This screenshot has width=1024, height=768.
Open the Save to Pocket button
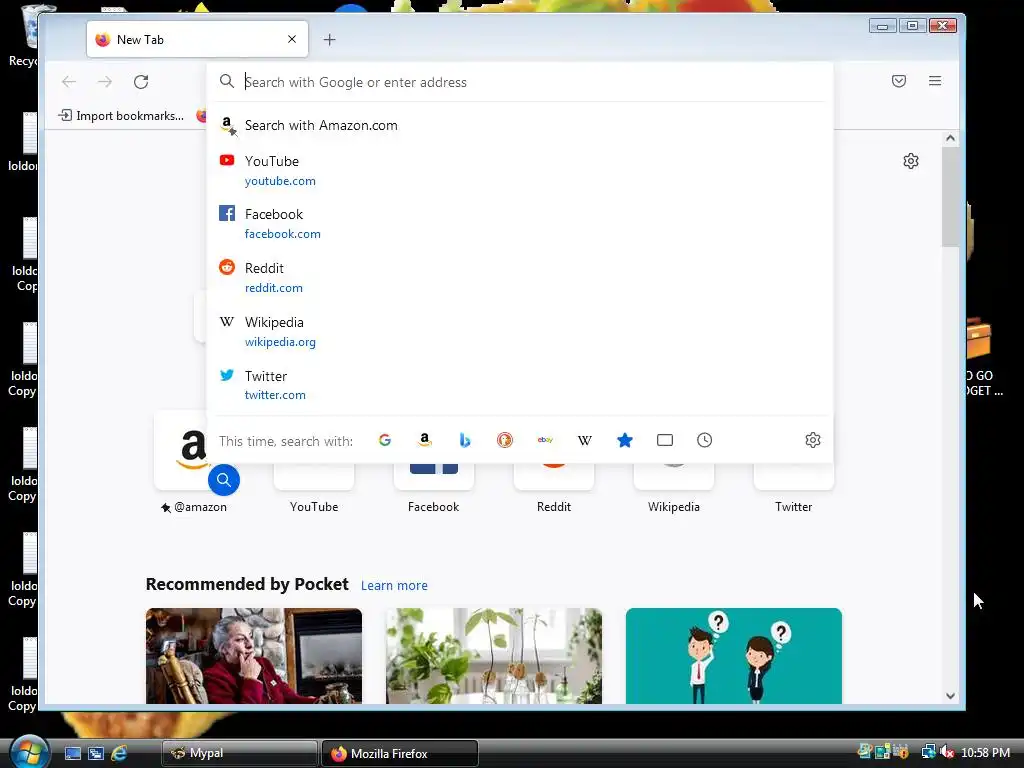[x=899, y=81]
